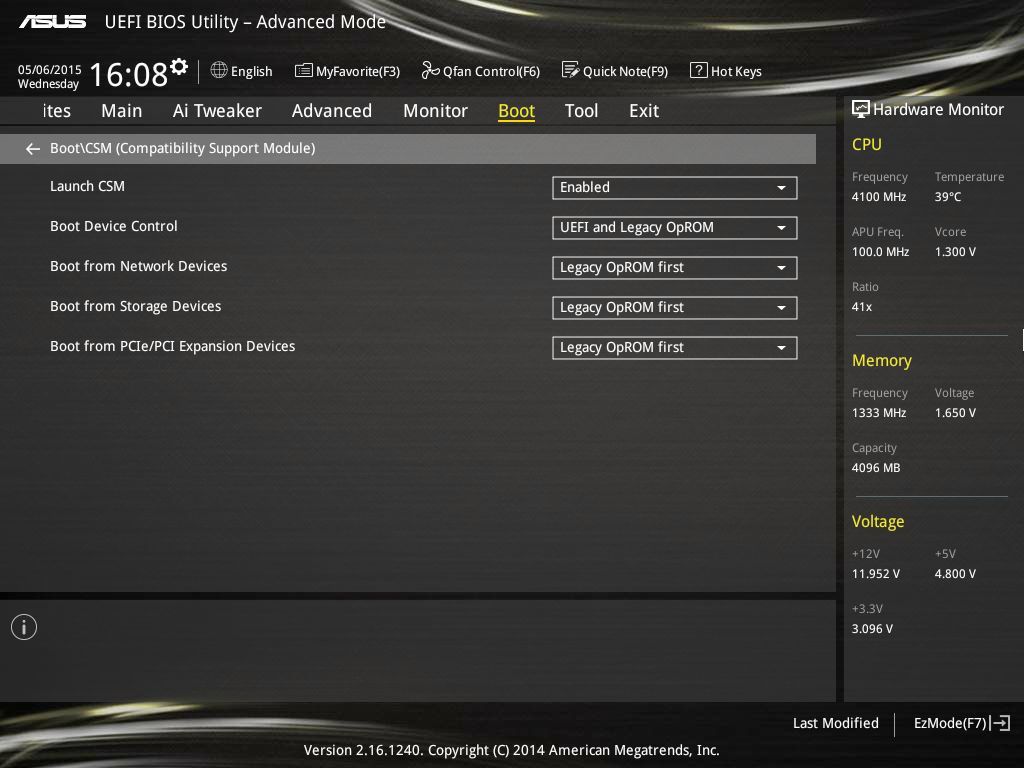Click the Qfan Control fan icon
Image resolution: width=1024 pixels, height=768 pixels.
(430, 70)
